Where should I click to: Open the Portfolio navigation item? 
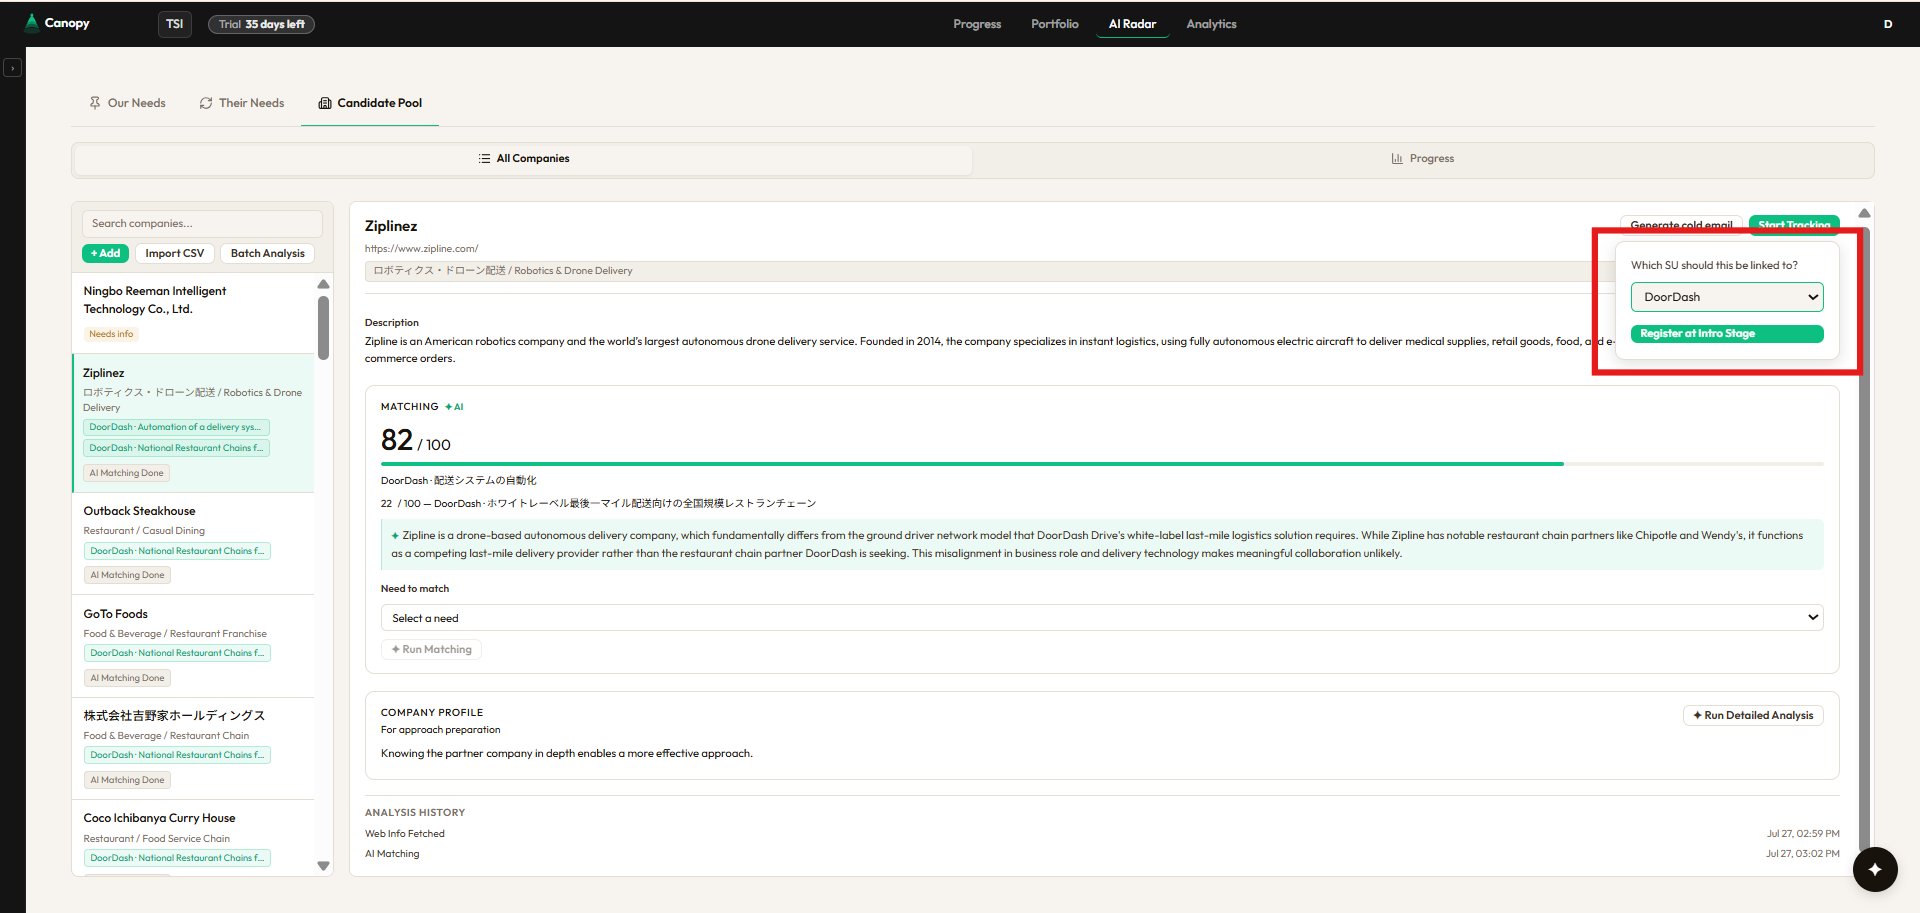click(x=1055, y=24)
